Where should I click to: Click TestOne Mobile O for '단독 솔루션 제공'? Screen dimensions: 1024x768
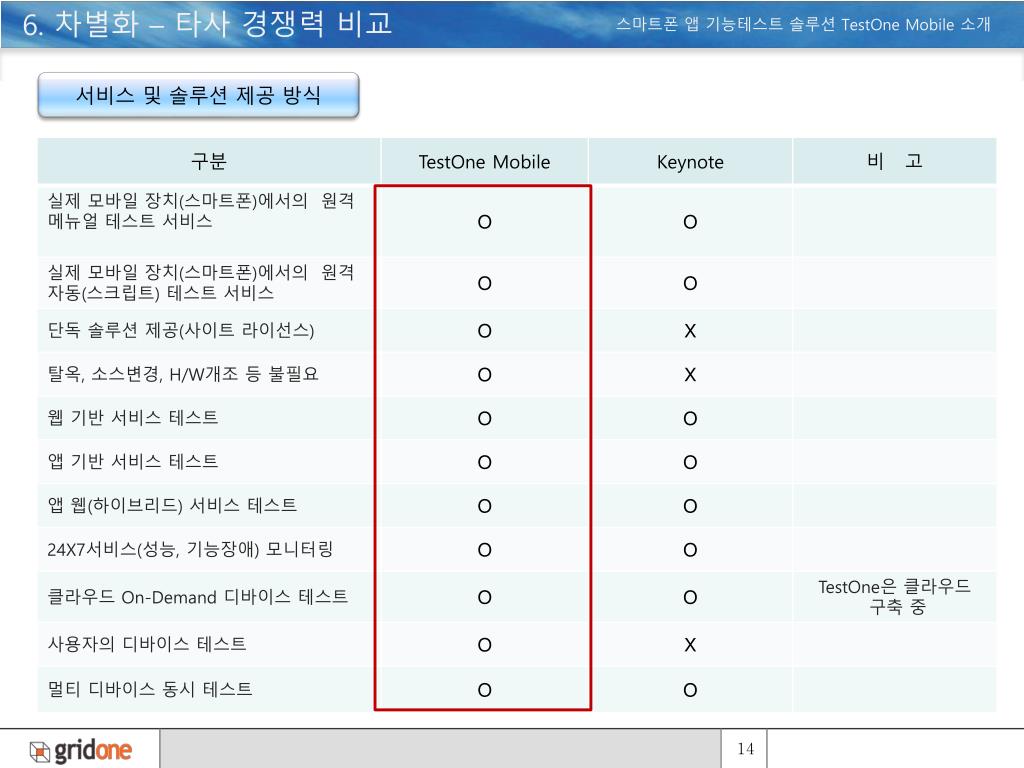pyautogui.click(x=485, y=331)
